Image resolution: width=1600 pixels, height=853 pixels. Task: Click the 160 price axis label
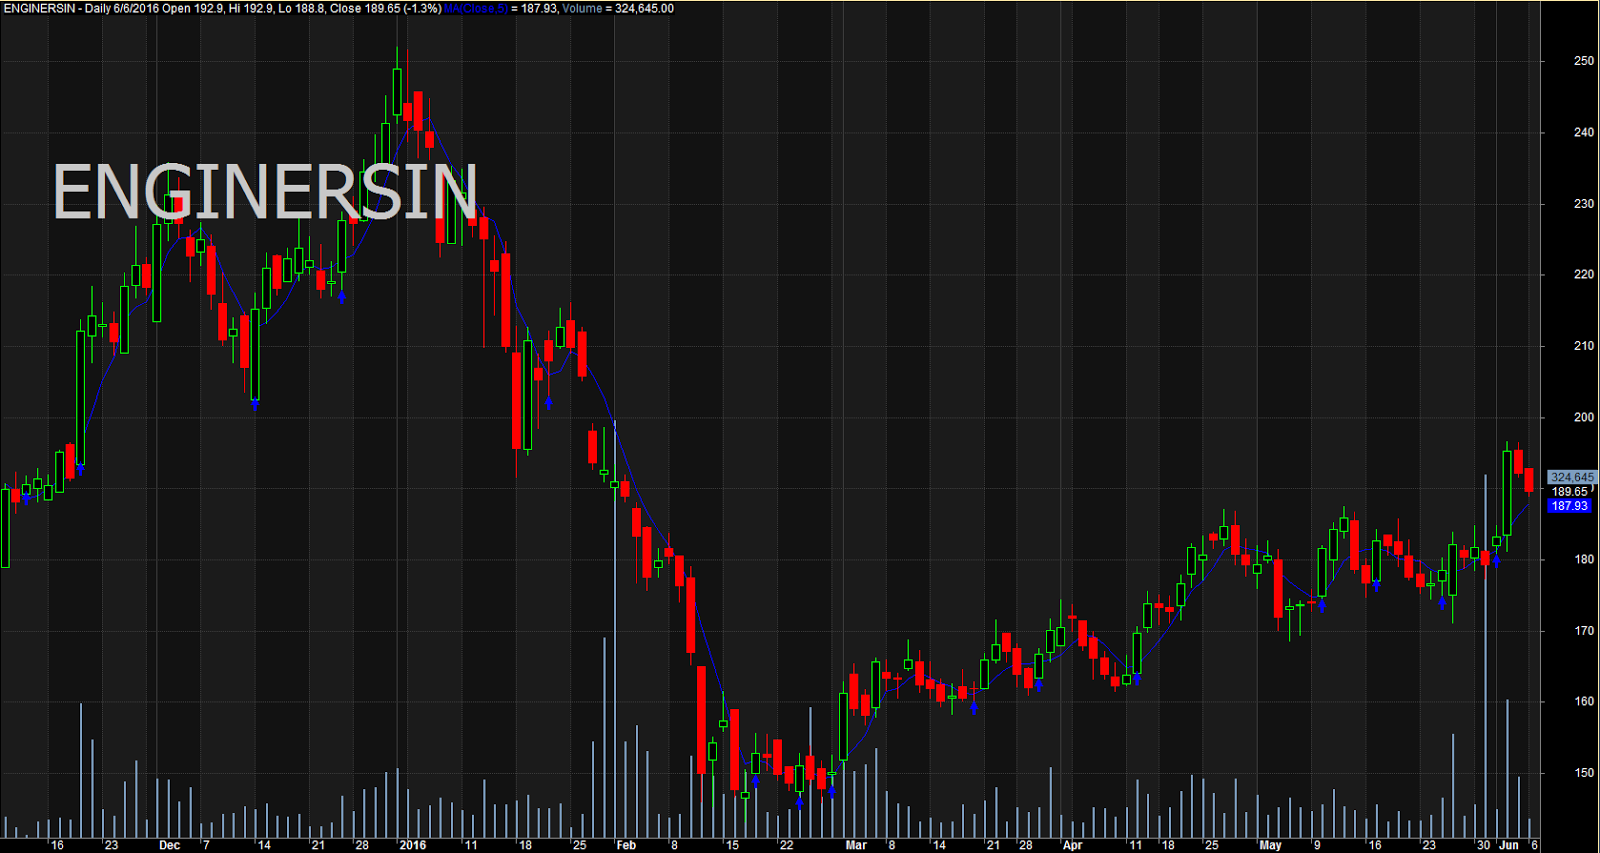(1584, 701)
